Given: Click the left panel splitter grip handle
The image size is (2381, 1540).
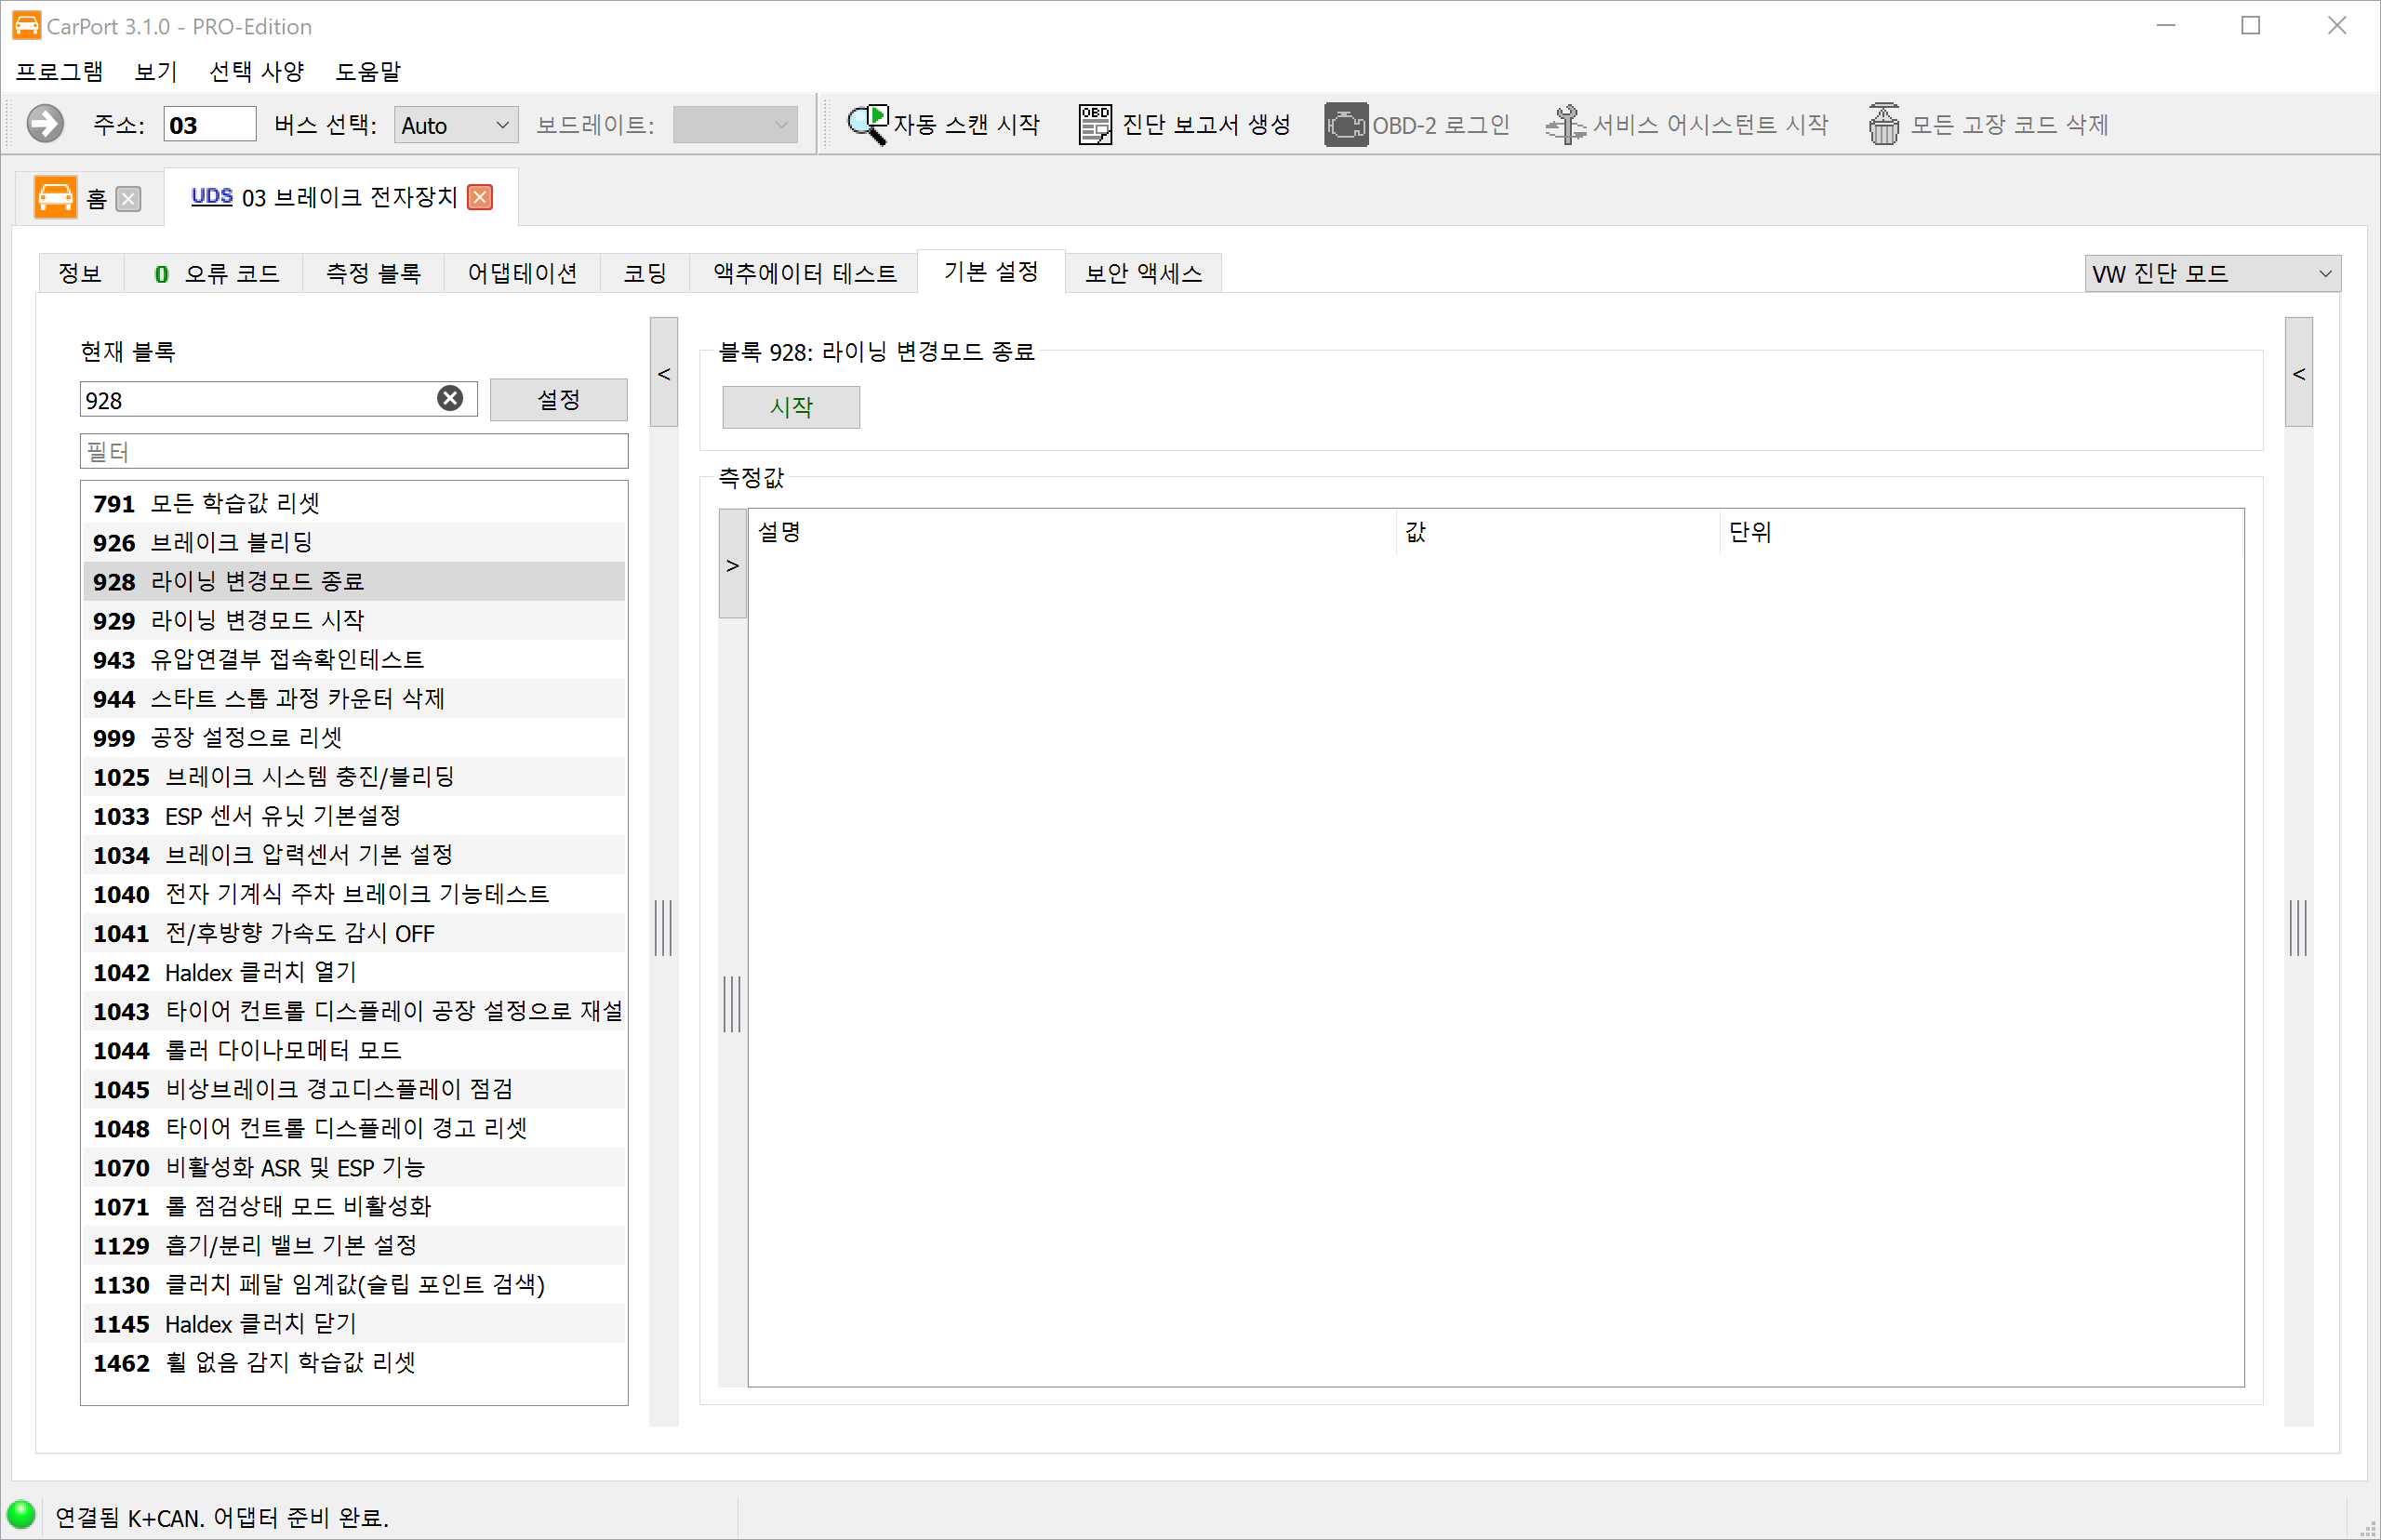Looking at the screenshot, I should tap(662, 928).
